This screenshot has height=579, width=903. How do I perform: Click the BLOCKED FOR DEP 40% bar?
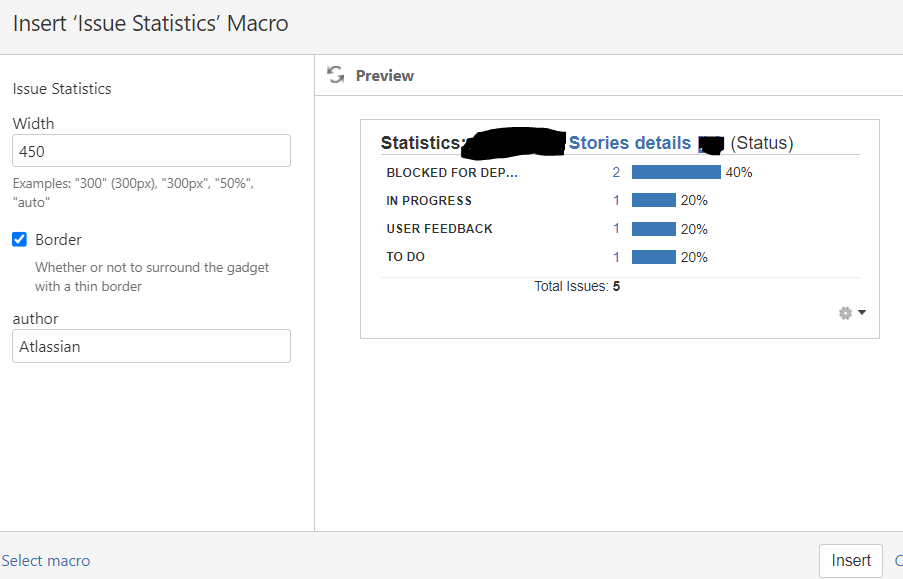click(x=676, y=172)
